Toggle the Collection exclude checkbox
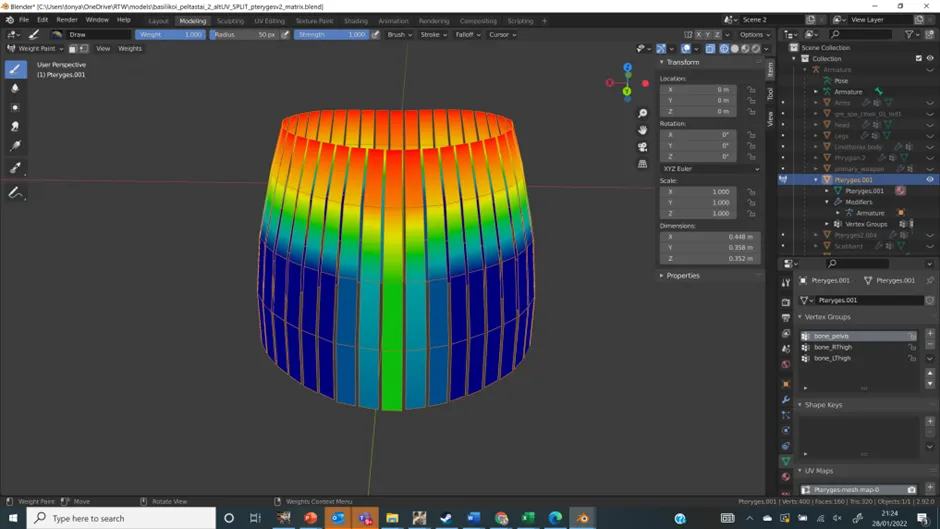 918,58
